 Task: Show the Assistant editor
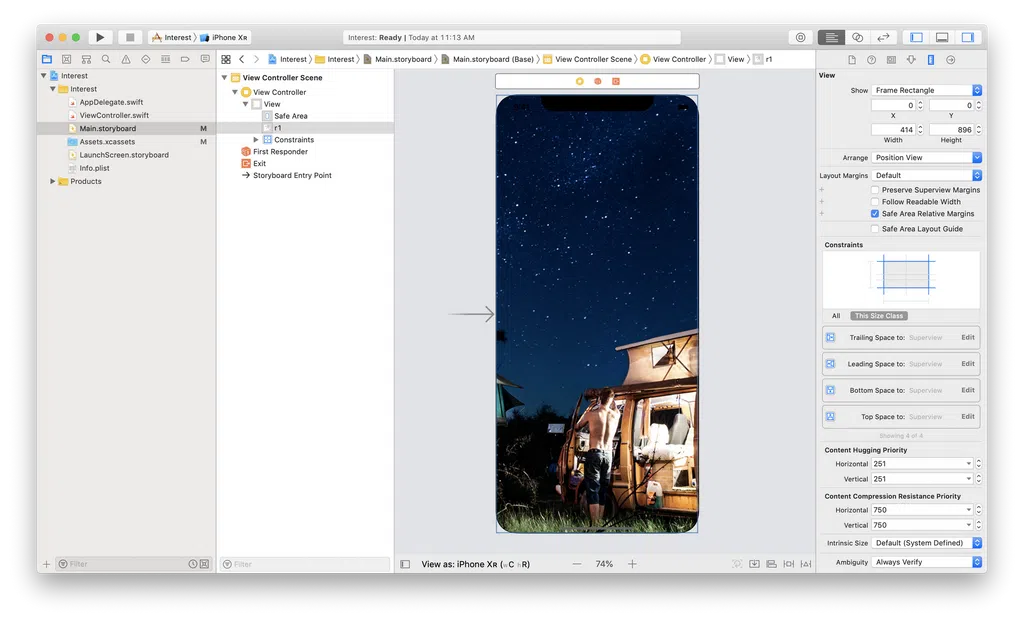pos(857,37)
